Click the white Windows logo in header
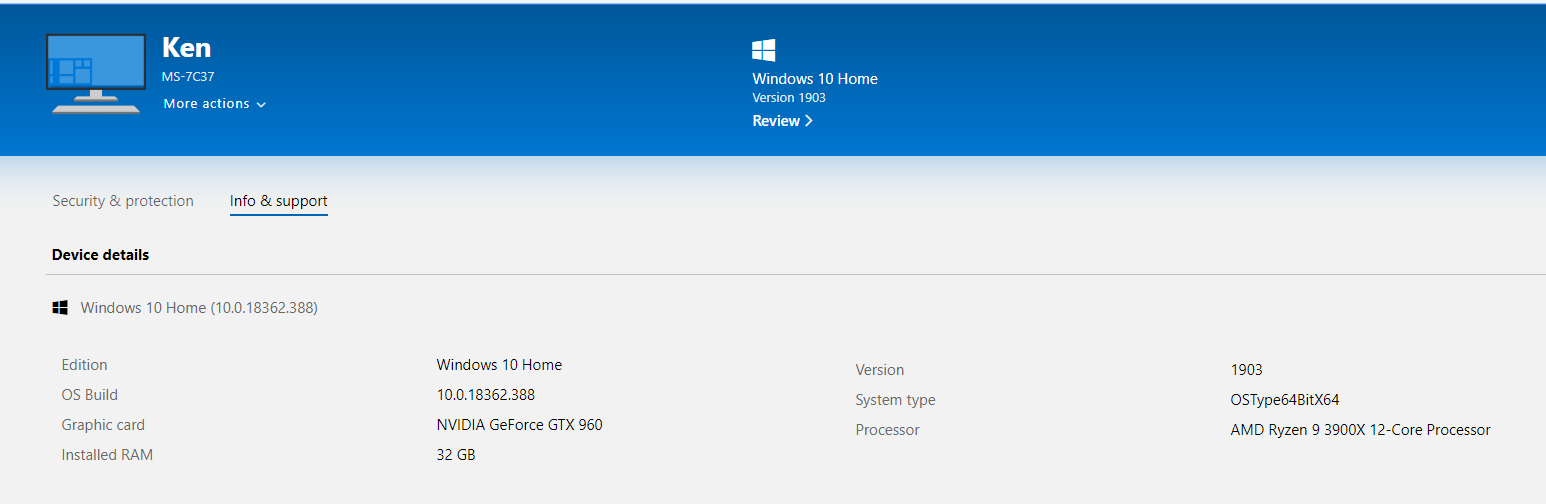1546x504 pixels. tap(763, 50)
